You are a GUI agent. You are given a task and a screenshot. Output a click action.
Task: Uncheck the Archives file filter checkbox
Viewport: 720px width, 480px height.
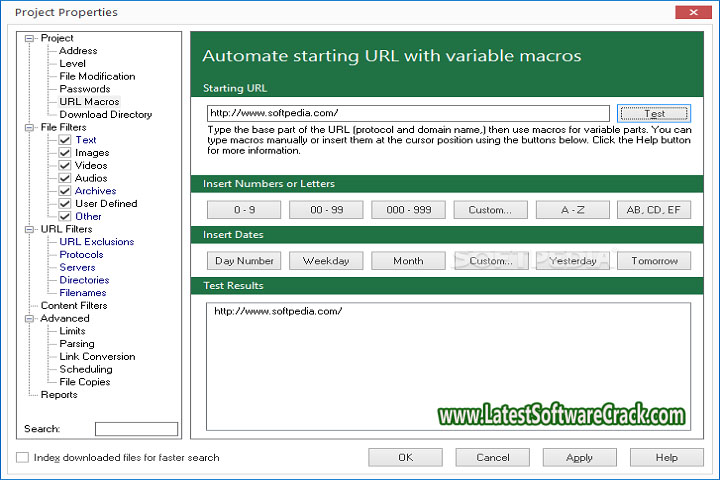pos(65,191)
